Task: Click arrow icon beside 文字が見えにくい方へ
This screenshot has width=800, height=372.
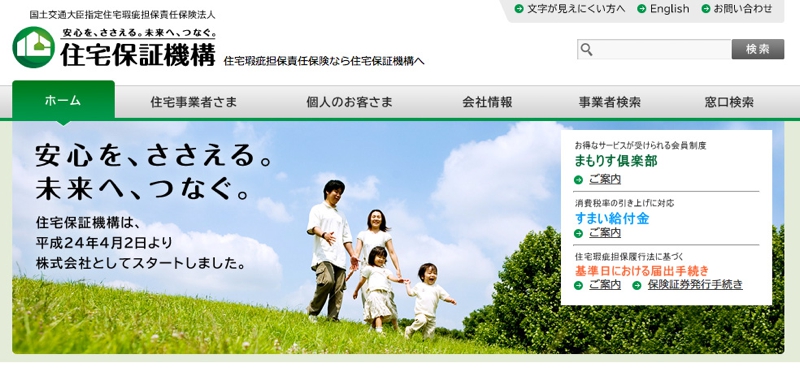Action: click(x=519, y=9)
